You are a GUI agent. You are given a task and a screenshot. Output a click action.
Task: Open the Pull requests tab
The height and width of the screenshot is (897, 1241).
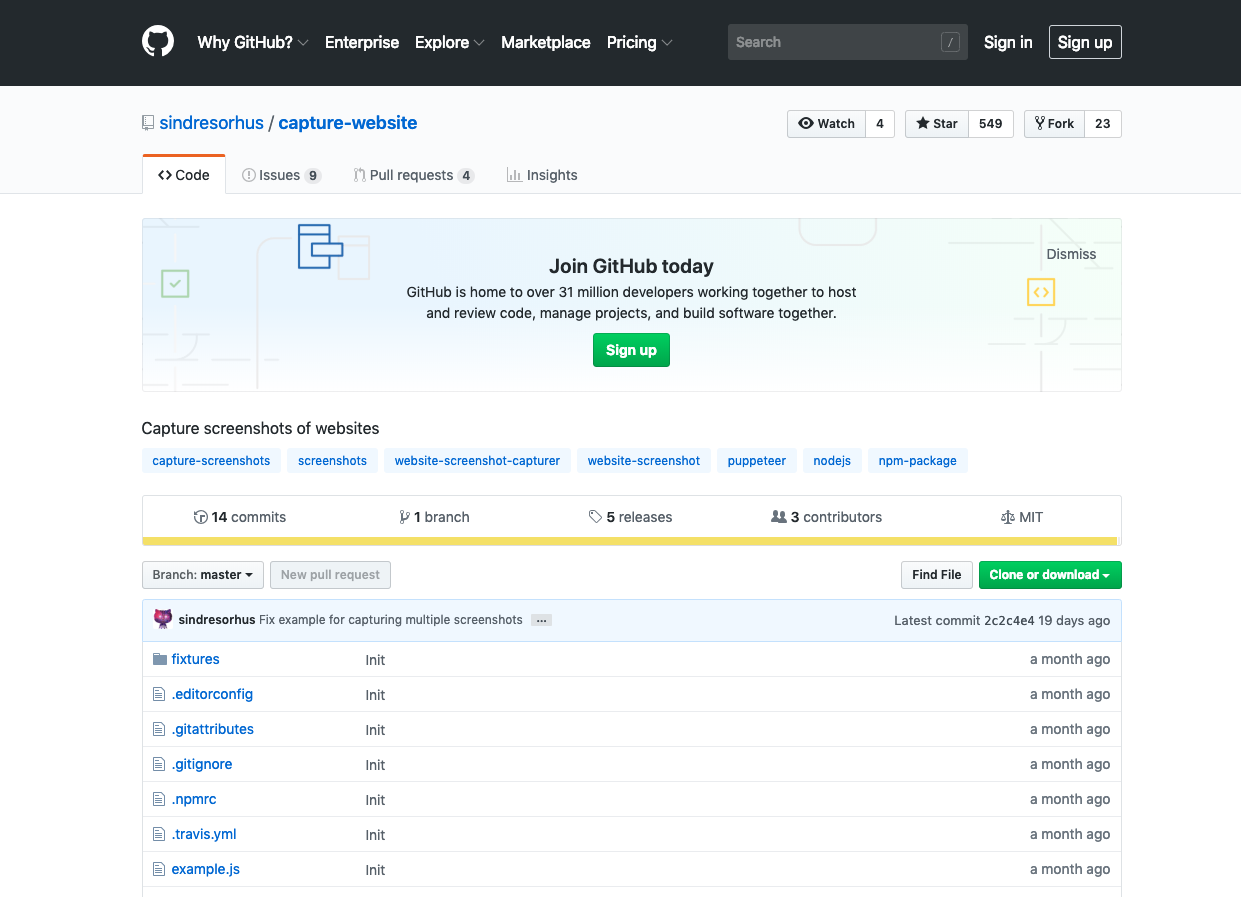tap(412, 175)
